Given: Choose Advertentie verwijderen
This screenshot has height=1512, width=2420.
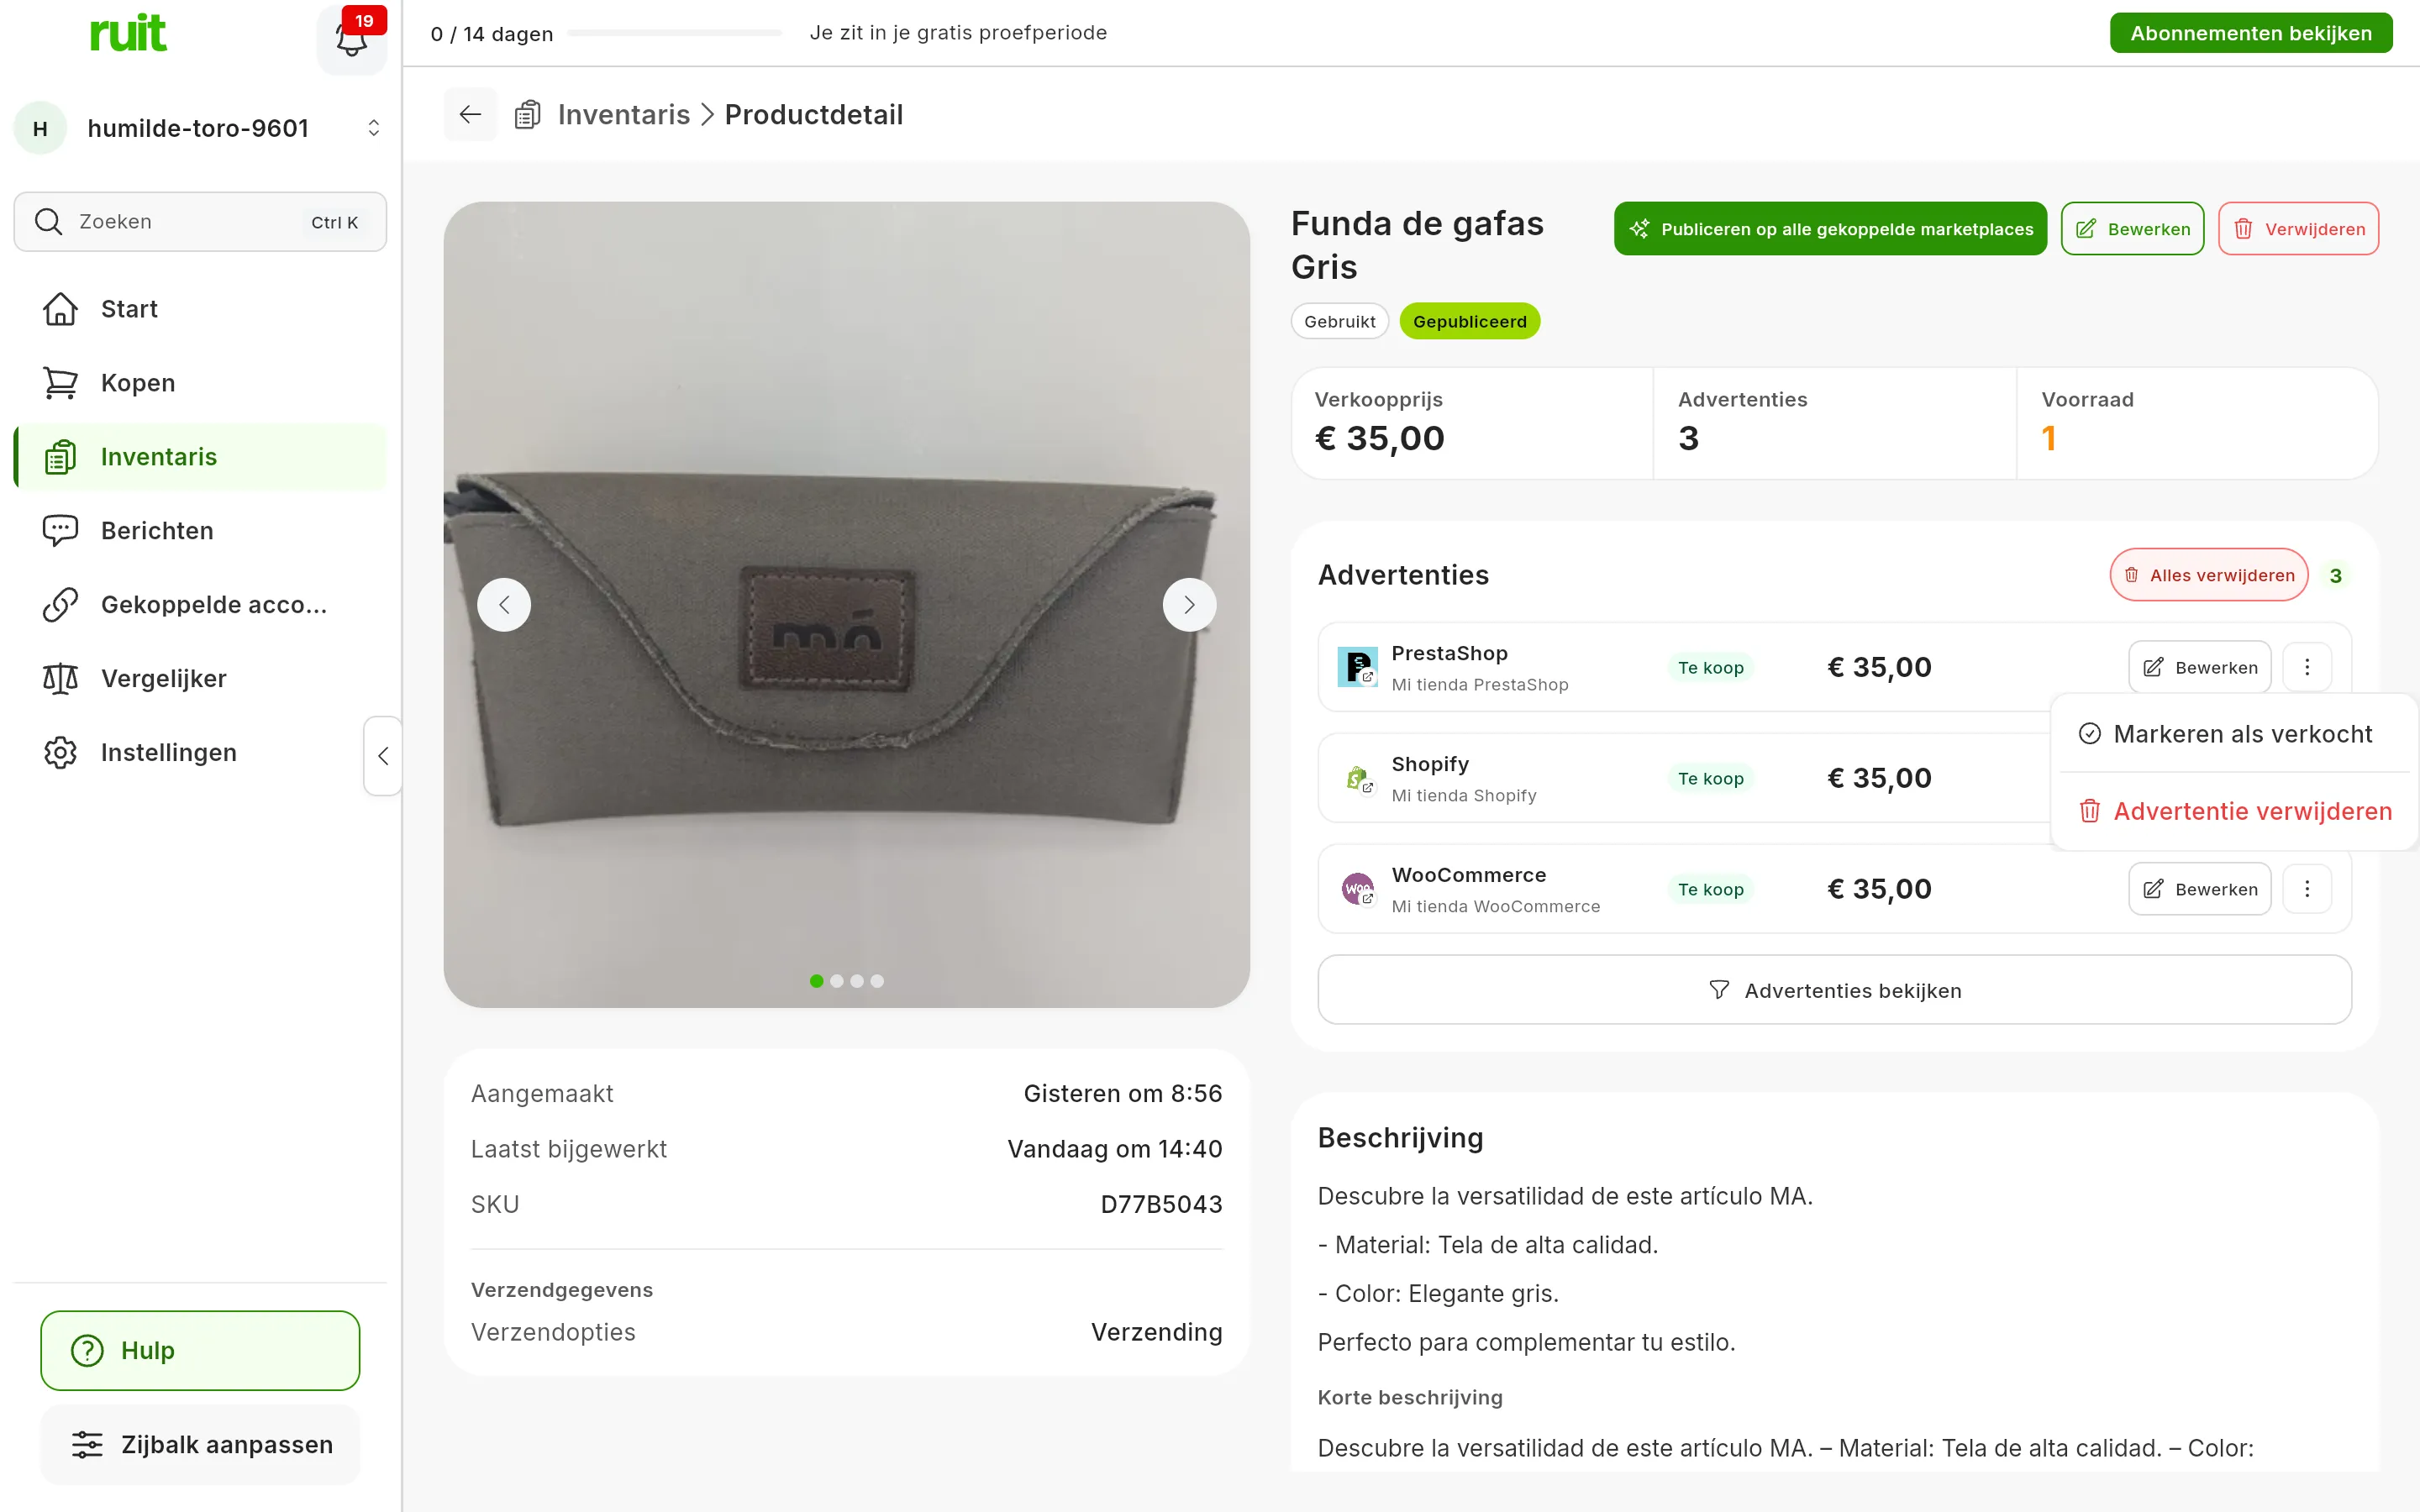Looking at the screenshot, I should coord(2234,811).
